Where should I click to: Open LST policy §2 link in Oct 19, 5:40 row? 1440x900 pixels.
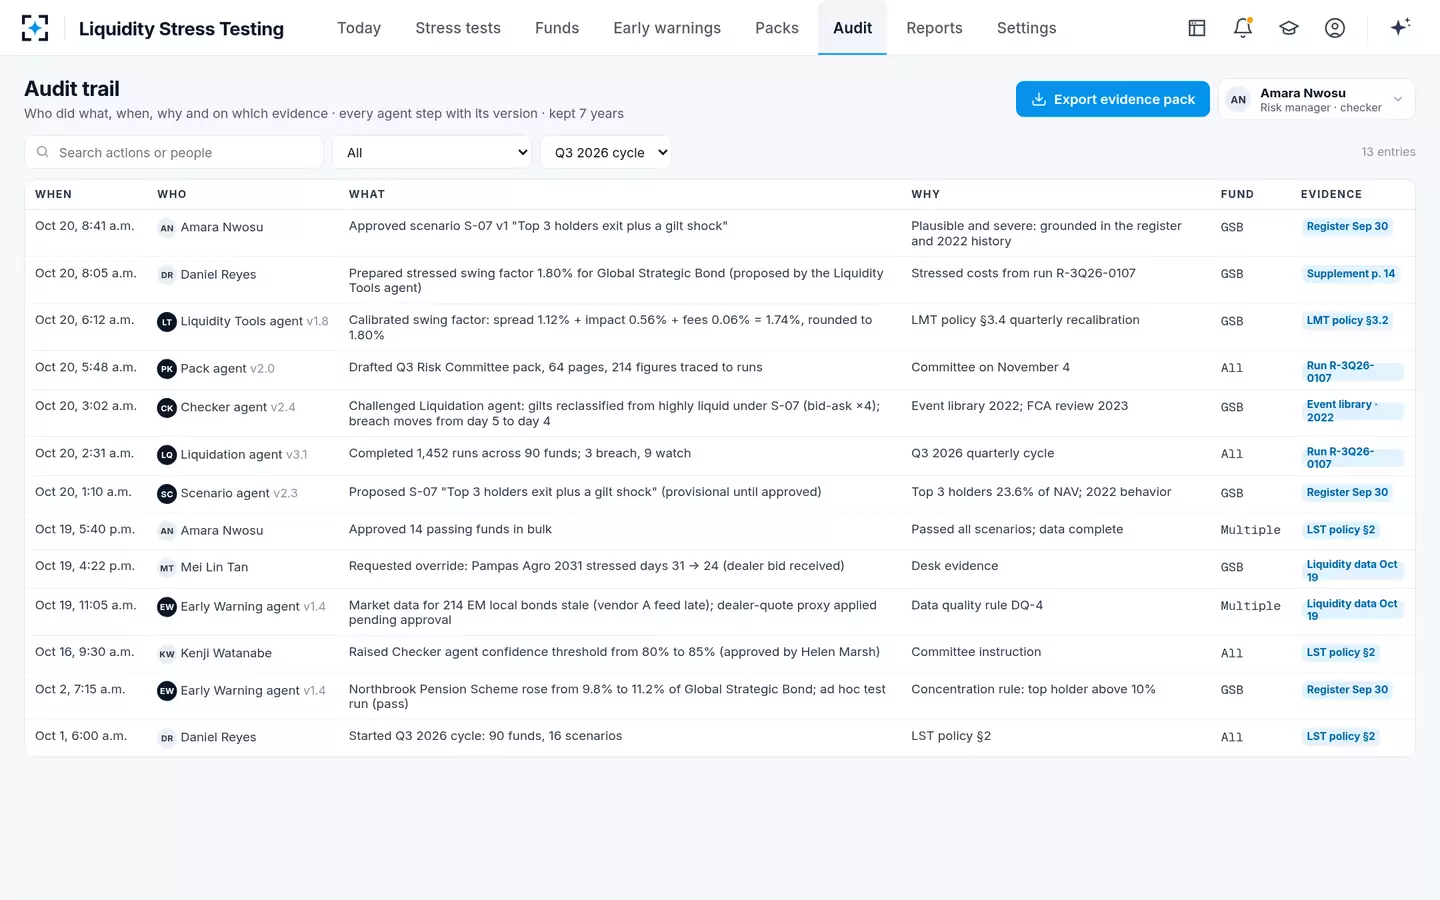click(1341, 530)
